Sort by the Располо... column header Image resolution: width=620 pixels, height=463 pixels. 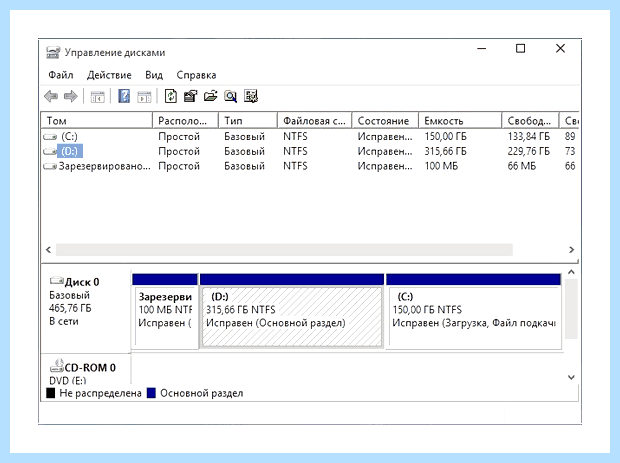pos(185,121)
